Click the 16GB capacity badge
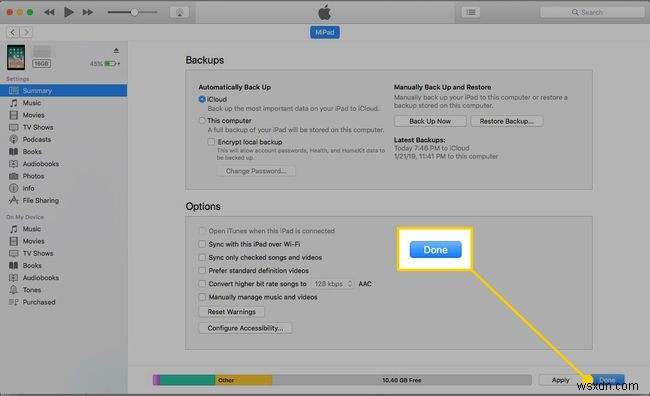Image resolution: width=650 pixels, height=396 pixels. tap(41, 63)
